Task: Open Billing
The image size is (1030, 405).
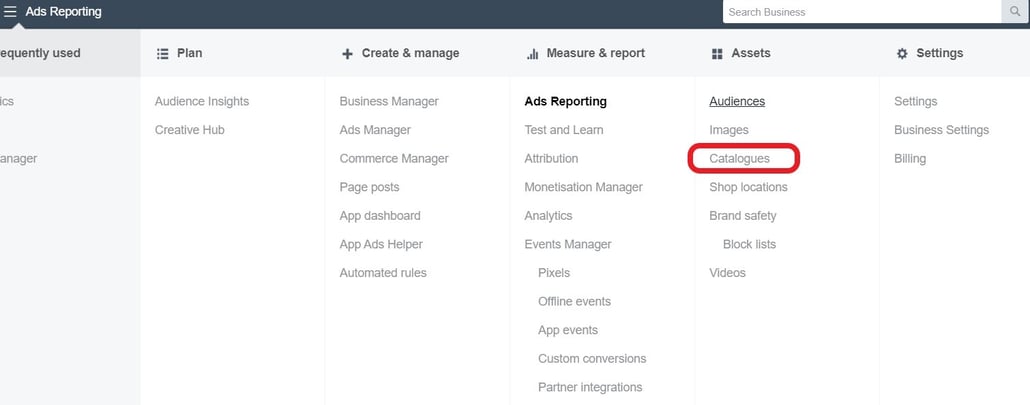Action: (x=910, y=158)
